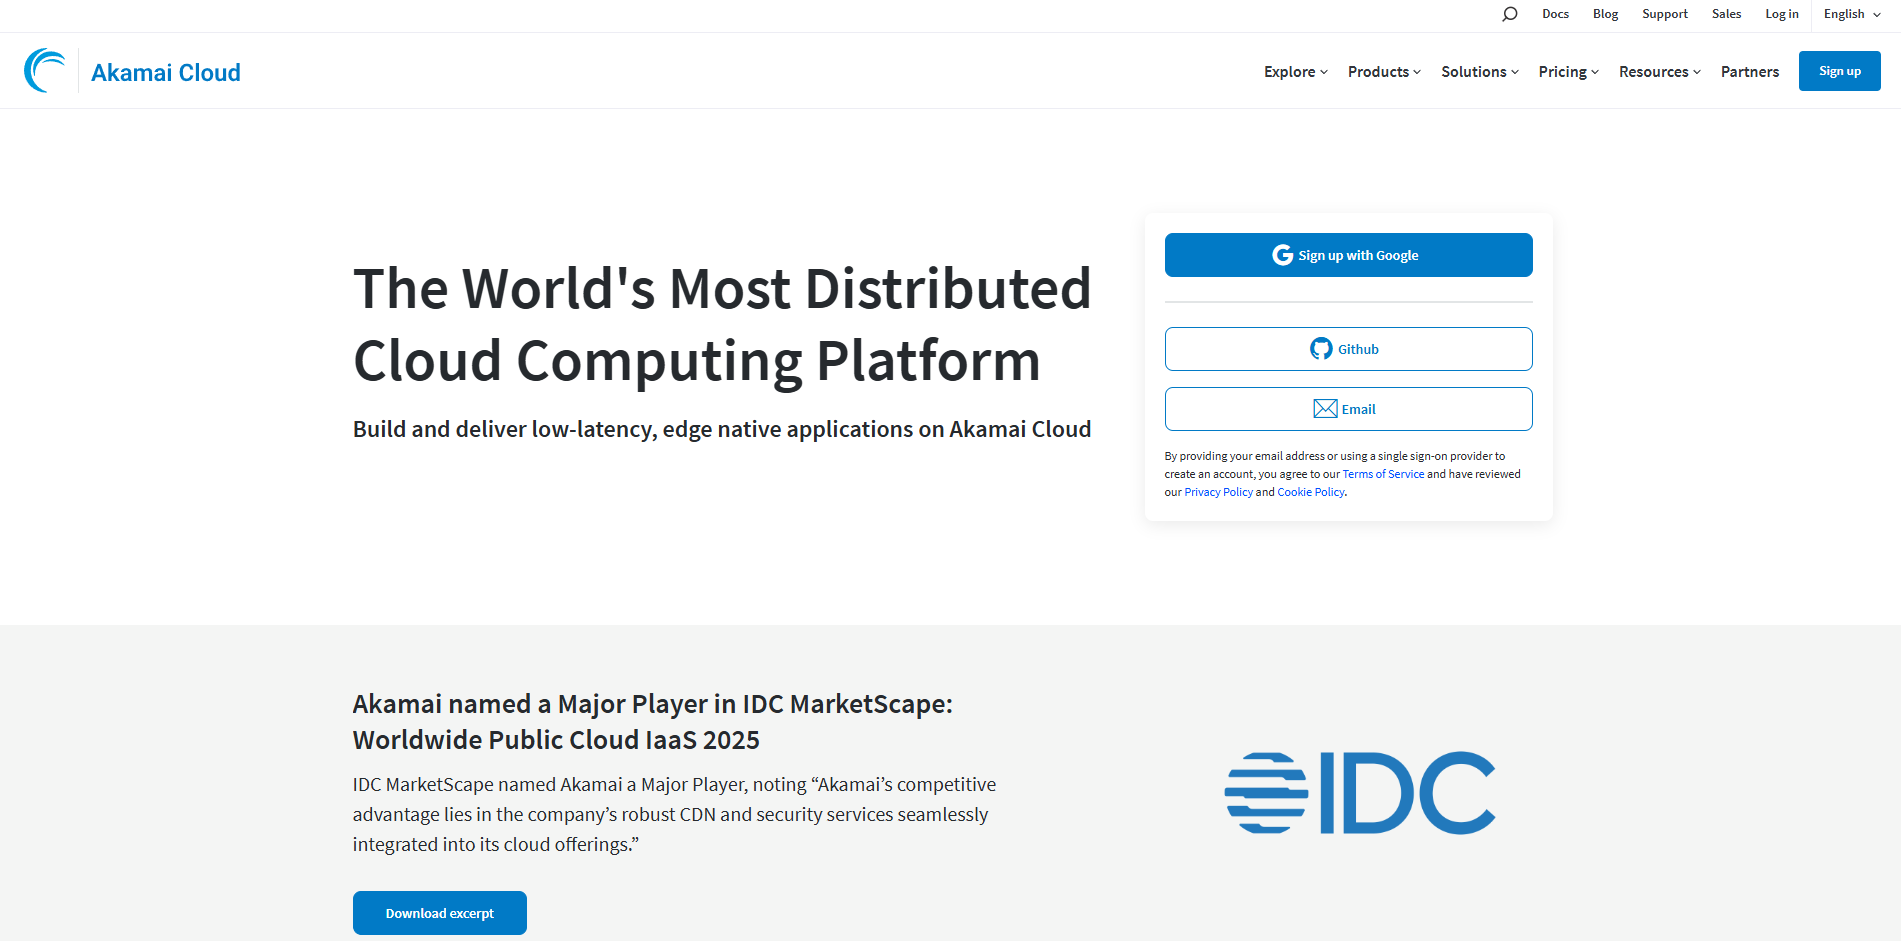1901x941 pixels.
Task: Click the IDC logo image
Action: [x=1360, y=793]
